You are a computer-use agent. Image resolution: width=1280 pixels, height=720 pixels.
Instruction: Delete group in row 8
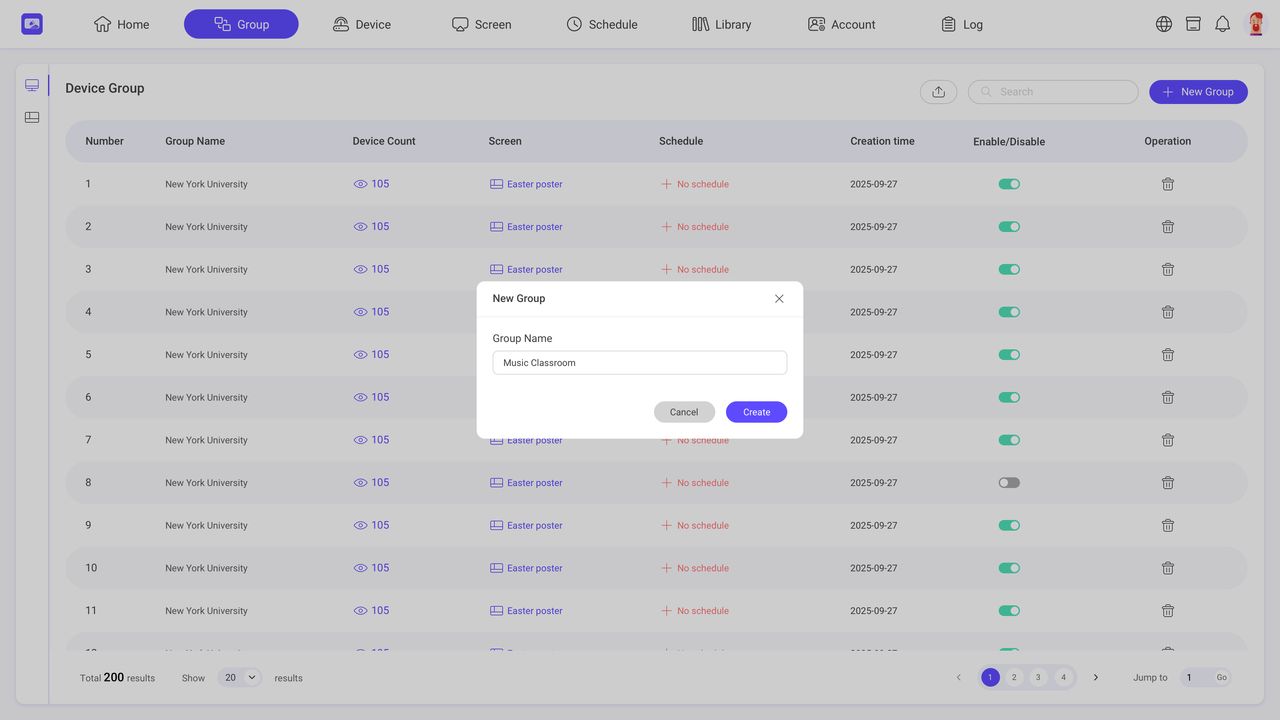coord(1167,483)
